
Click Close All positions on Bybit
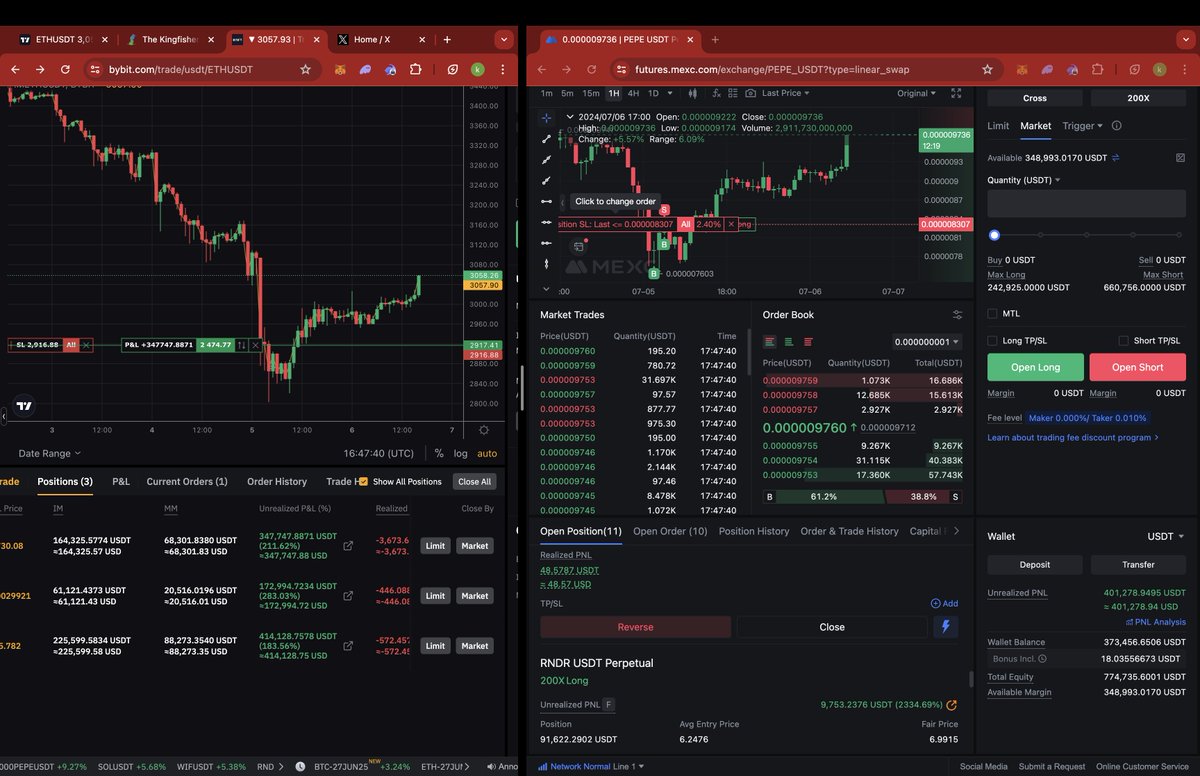tap(474, 481)
